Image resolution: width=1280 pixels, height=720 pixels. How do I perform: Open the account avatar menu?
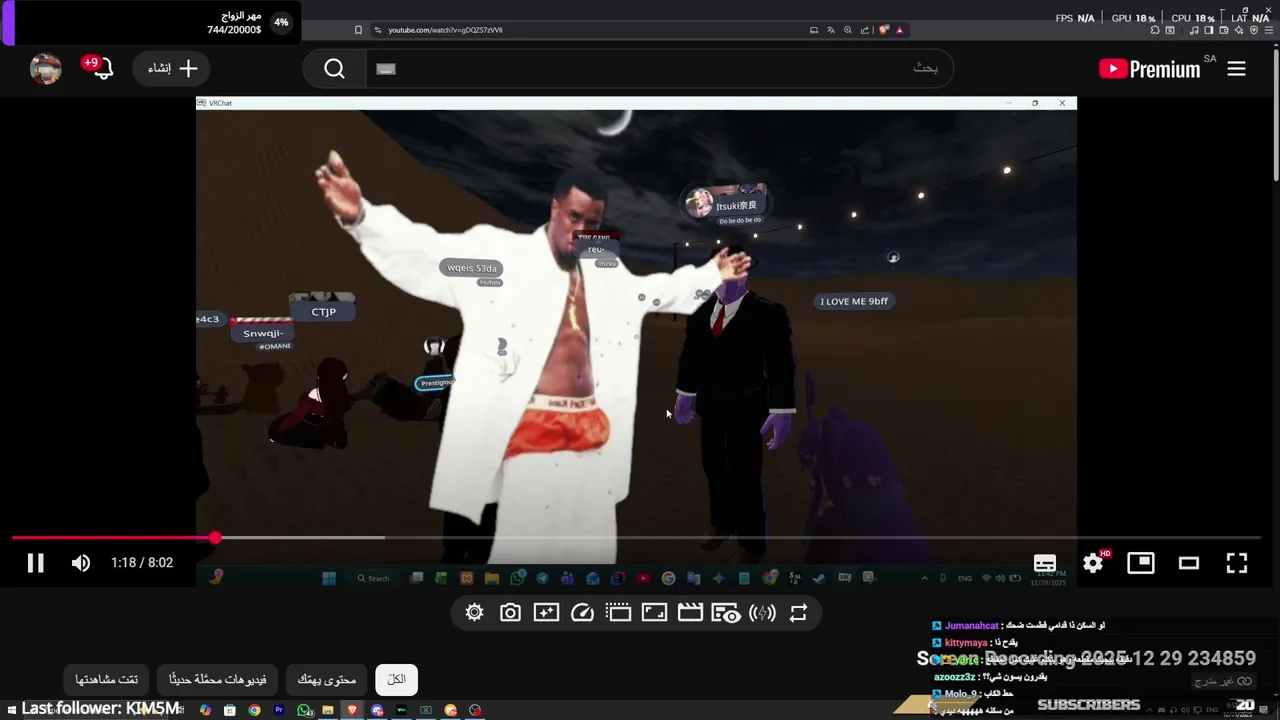[x=45, y=68]
